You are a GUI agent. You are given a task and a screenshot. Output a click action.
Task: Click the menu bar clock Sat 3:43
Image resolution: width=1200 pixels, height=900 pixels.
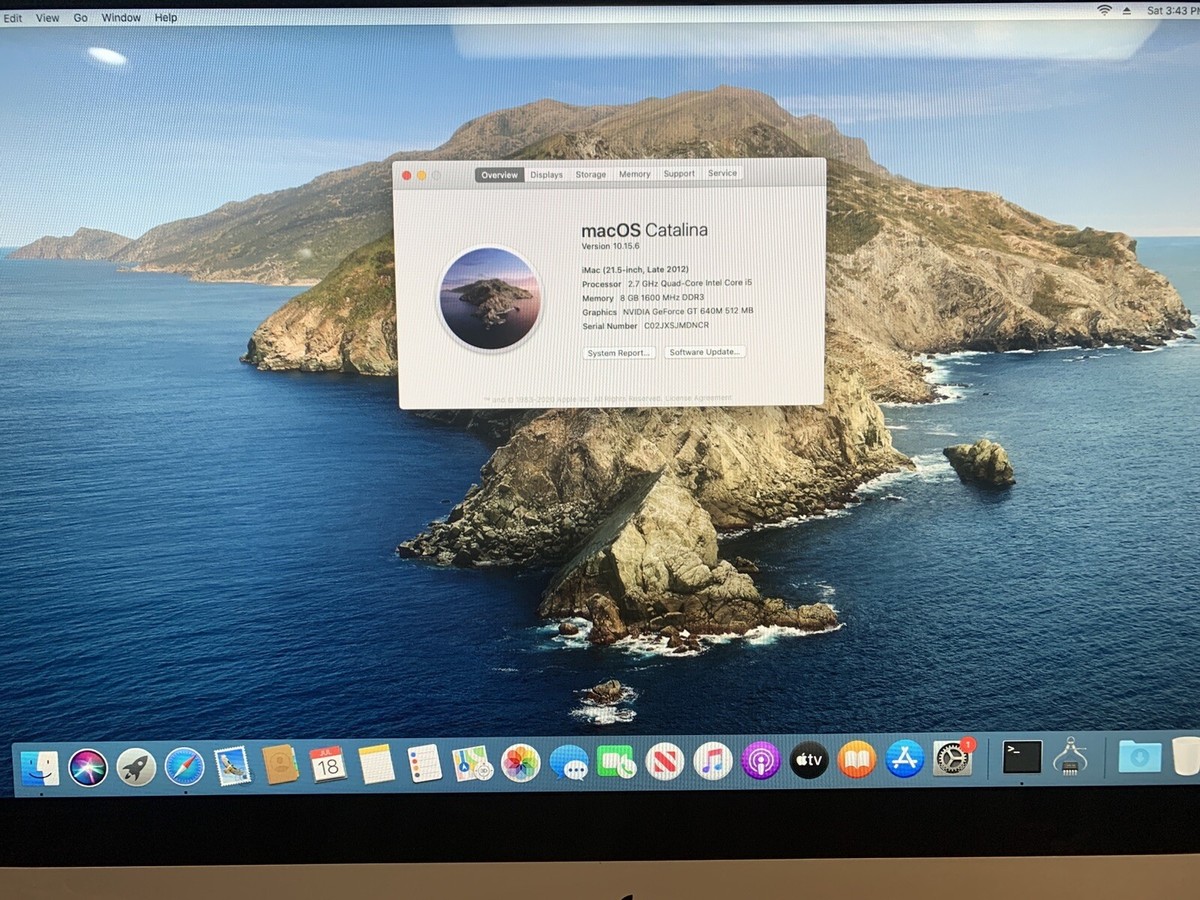coord(1172,10)
